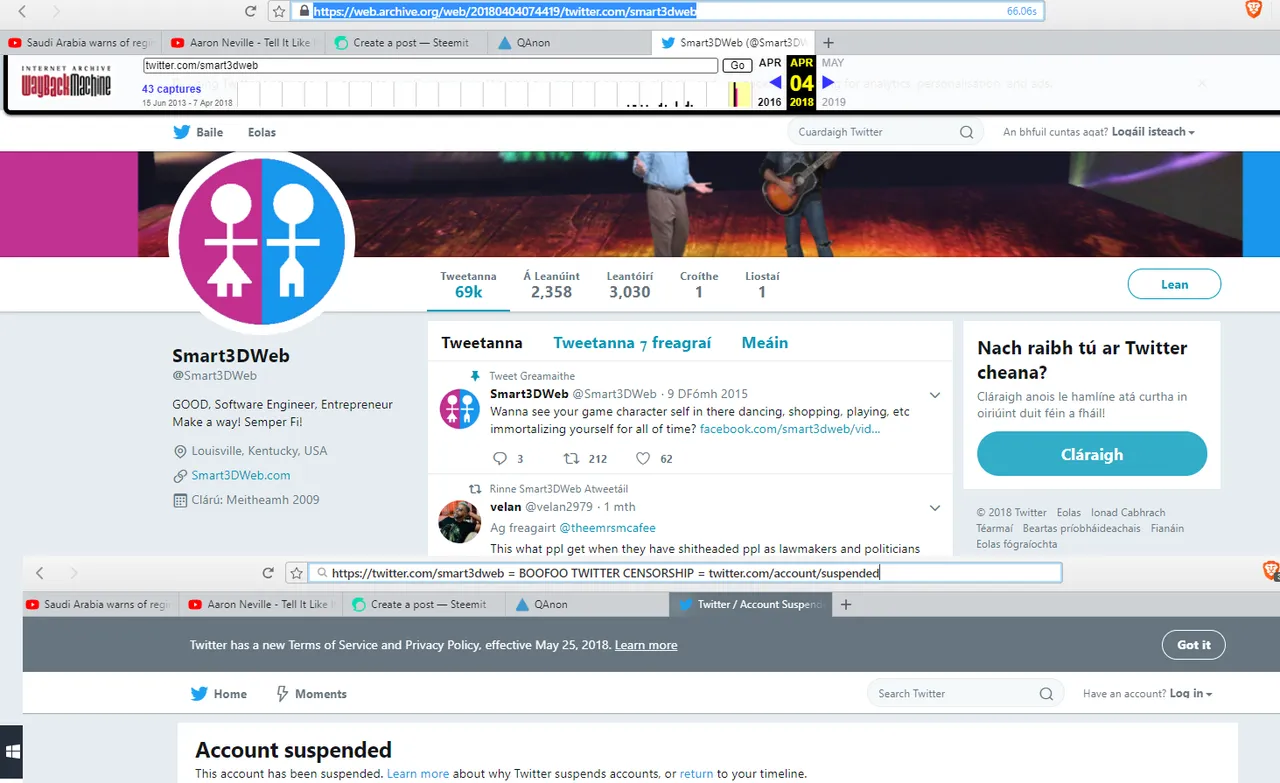Click velan's avatar in retweeted tweet
1280x783 pixels.
point(460,521)
